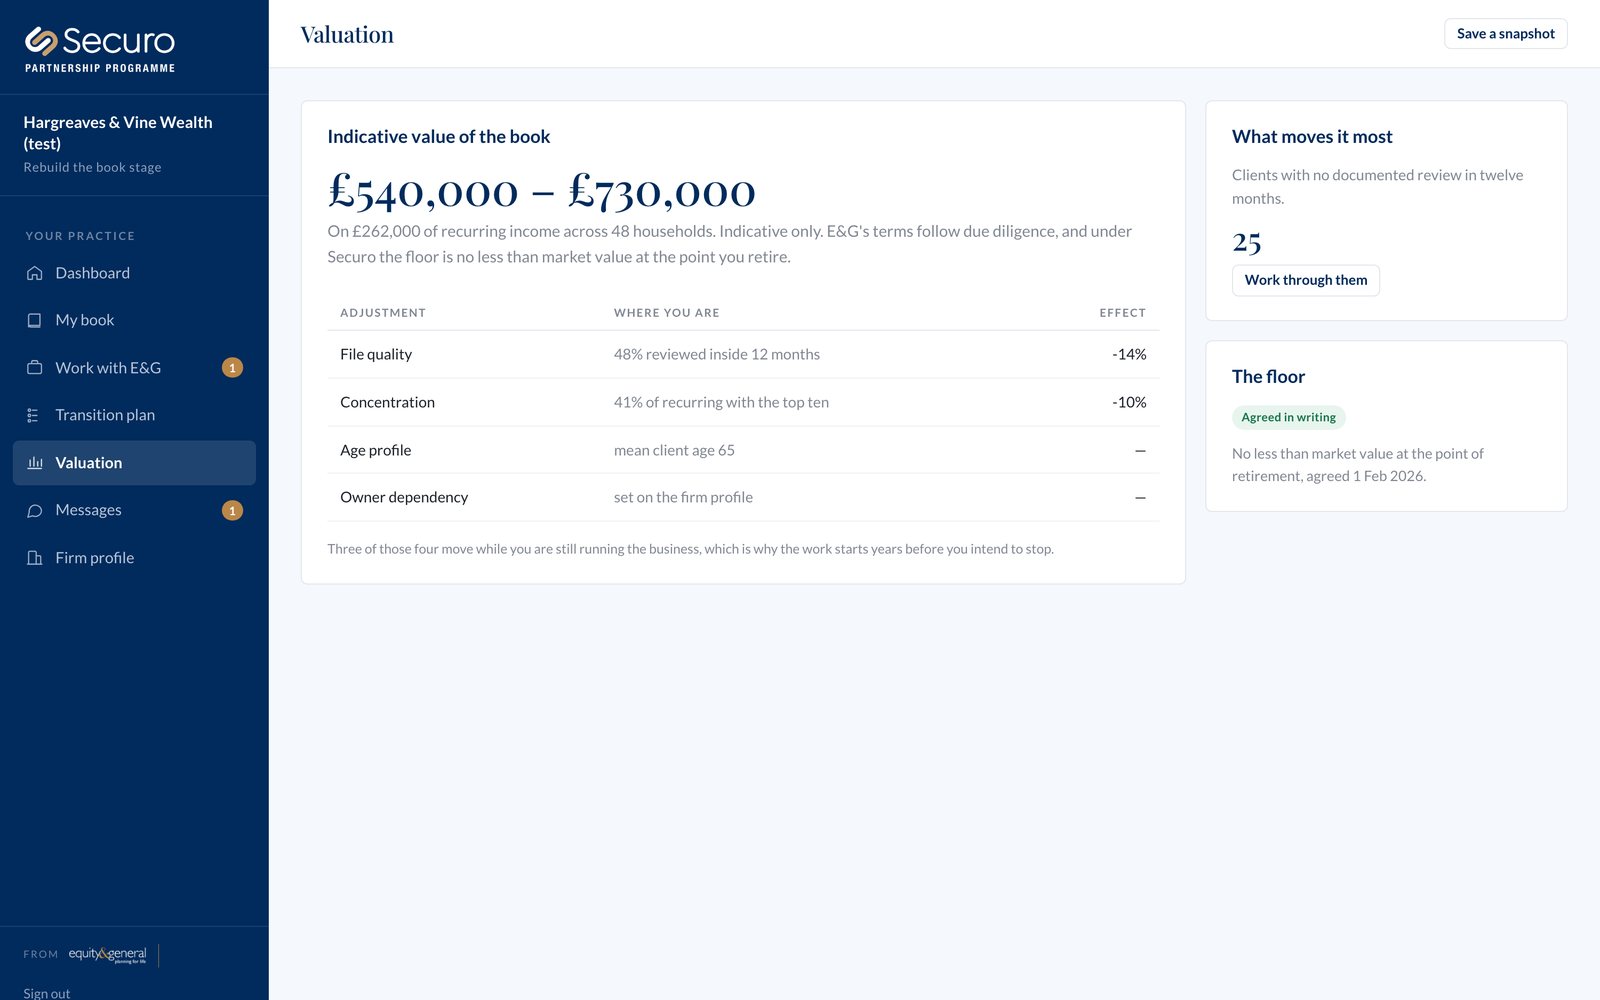Click the Work with E&G briefcase icon

click(x=34, y=368)
